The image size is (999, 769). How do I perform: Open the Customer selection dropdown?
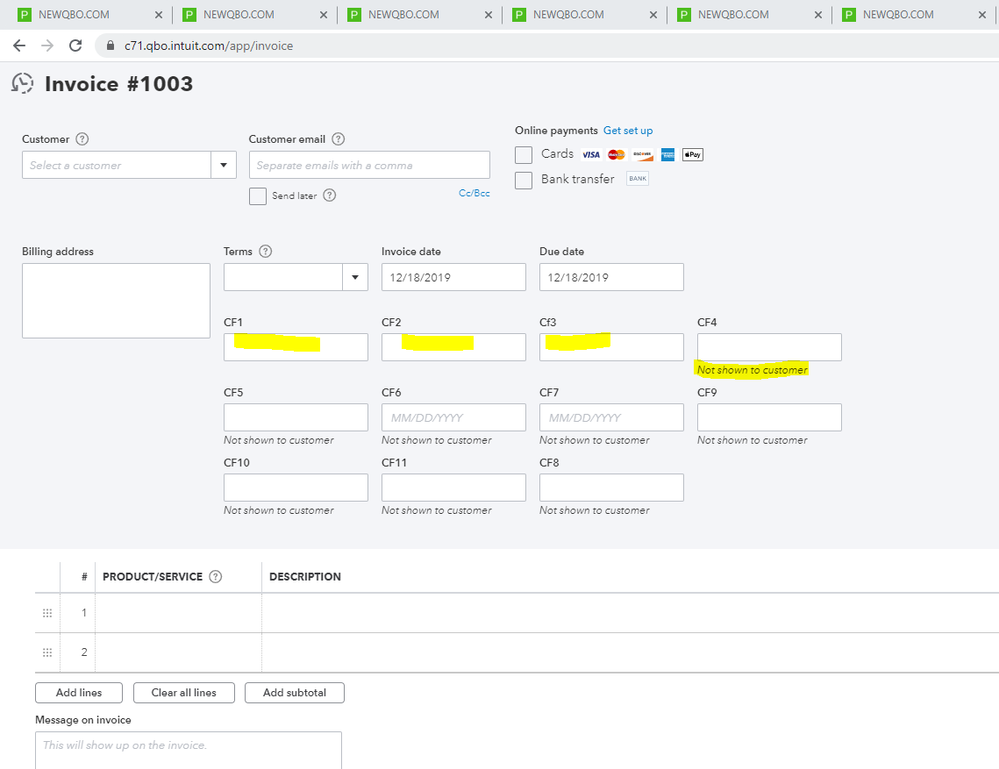coord(223,164)
